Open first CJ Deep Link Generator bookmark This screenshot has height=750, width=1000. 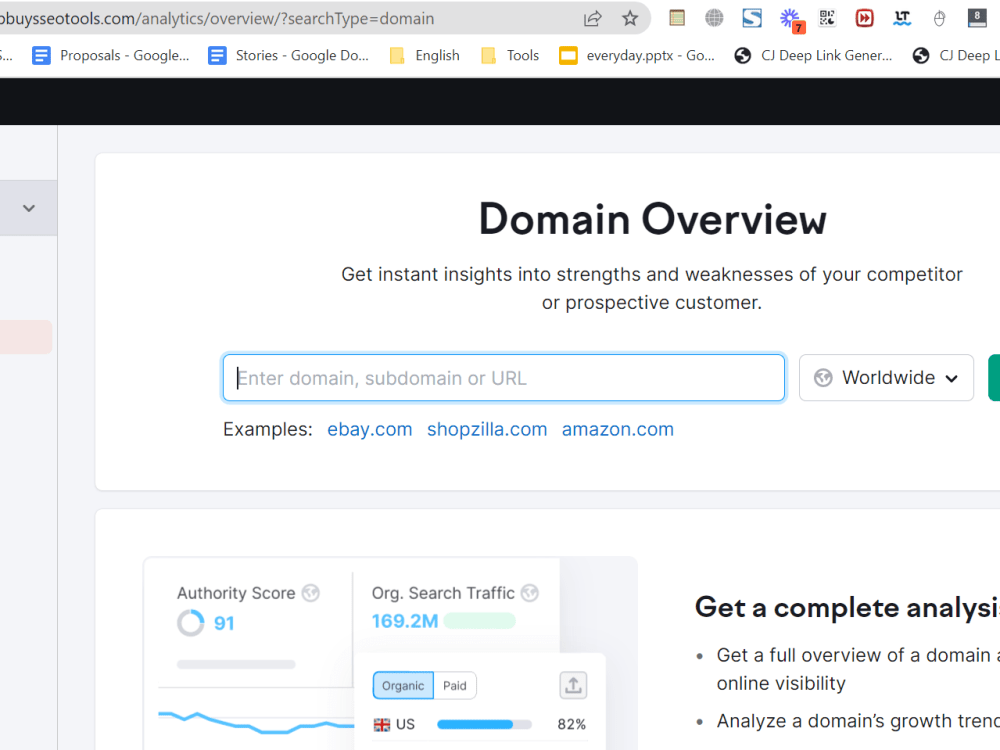(813, 55)
